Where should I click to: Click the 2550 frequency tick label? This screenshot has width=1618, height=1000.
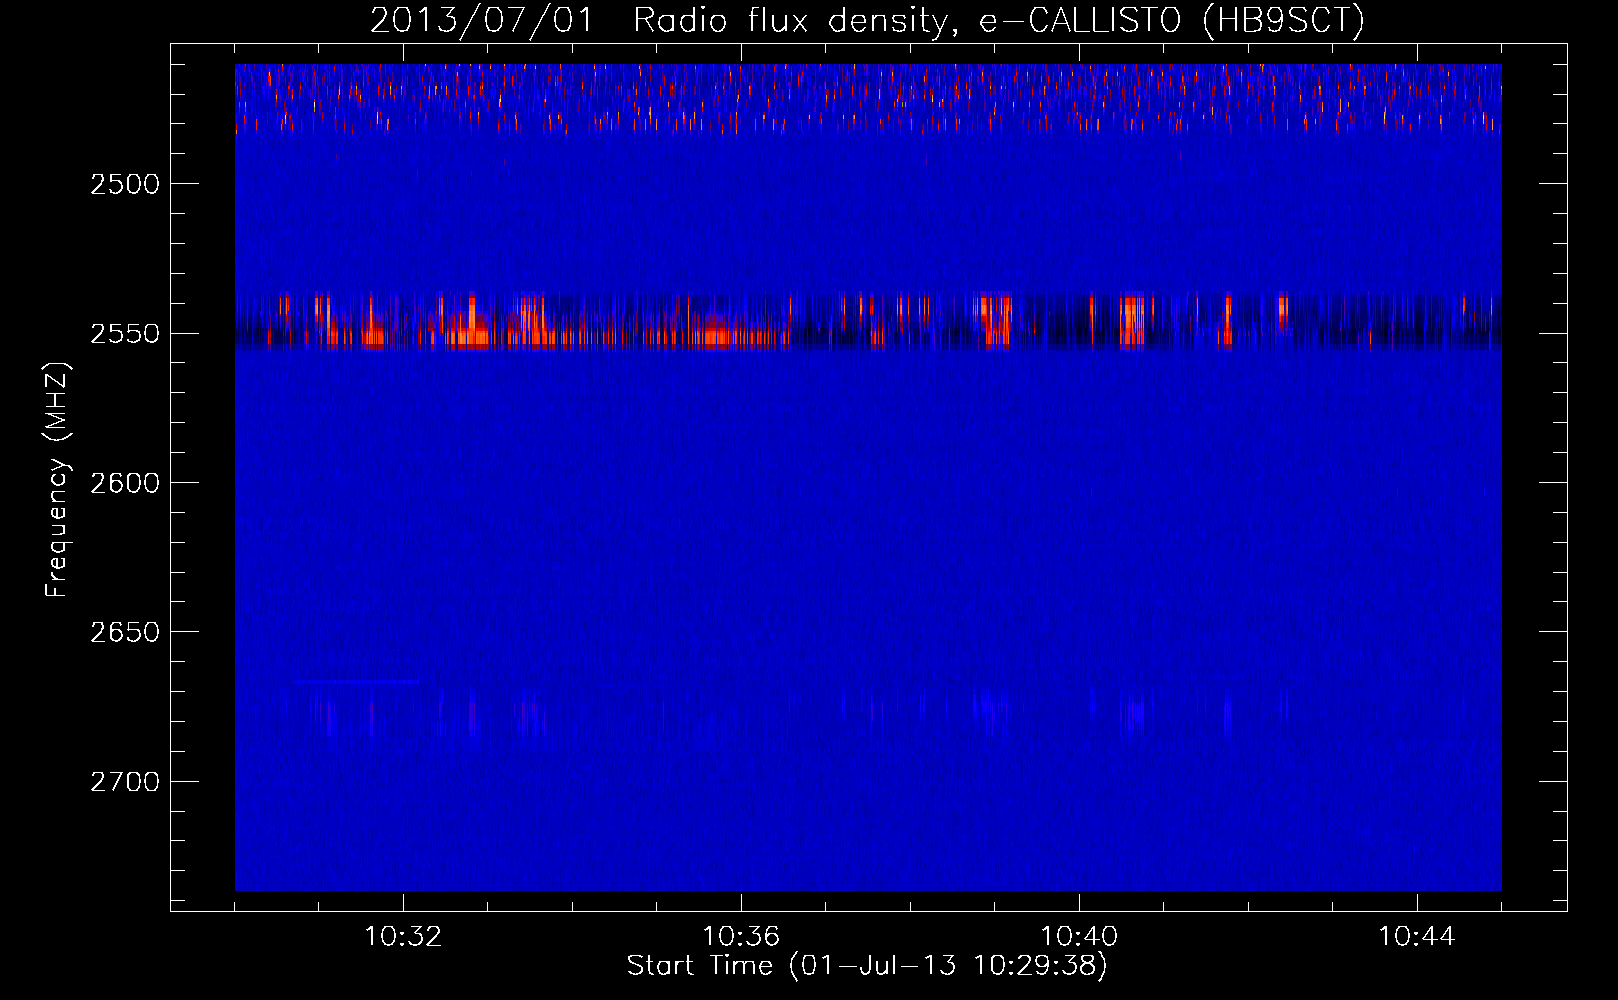click(x=125, y=333)
